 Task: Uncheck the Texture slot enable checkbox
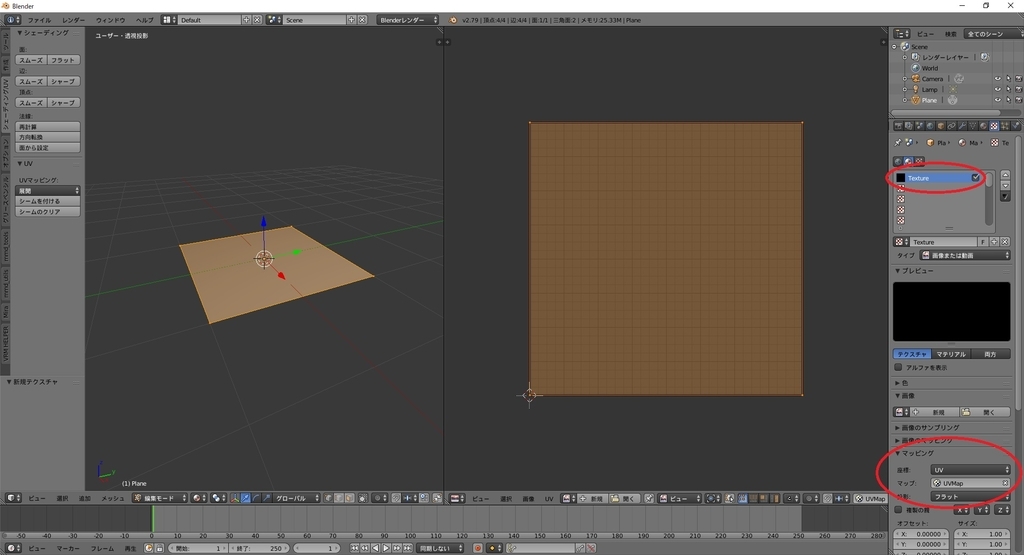pos(976,178)
